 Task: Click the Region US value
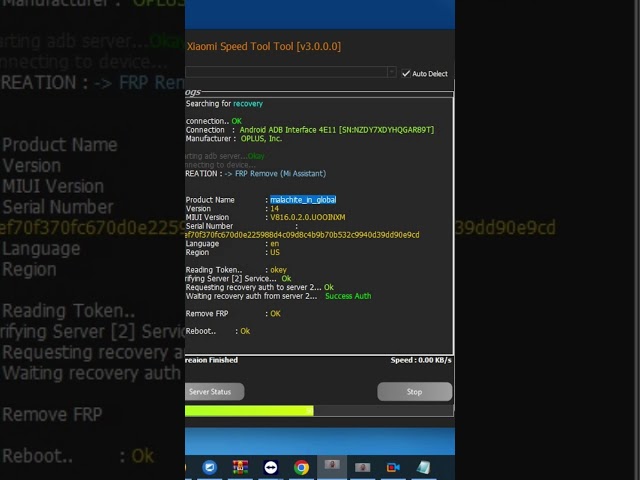pos(275,252)
